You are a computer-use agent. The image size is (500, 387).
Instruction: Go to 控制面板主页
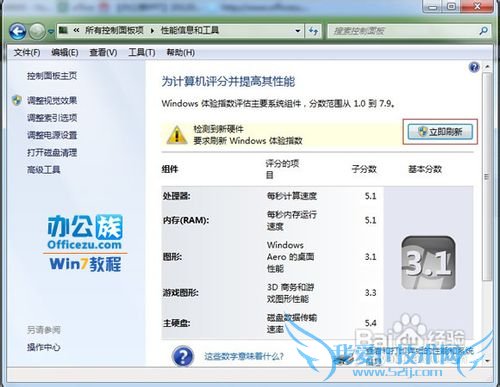52,76
